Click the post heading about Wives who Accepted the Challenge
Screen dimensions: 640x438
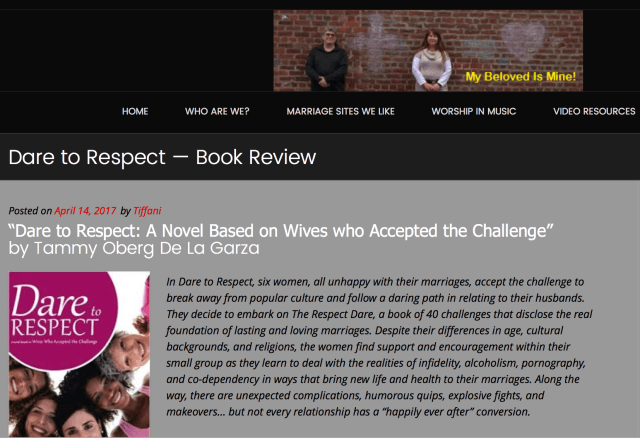[x=281, y=231]
